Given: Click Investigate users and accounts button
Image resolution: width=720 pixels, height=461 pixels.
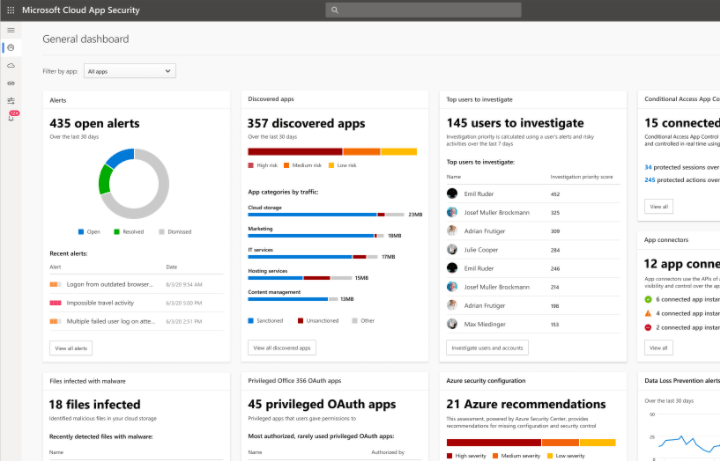Looking at the screenshot, I should 487,348.
